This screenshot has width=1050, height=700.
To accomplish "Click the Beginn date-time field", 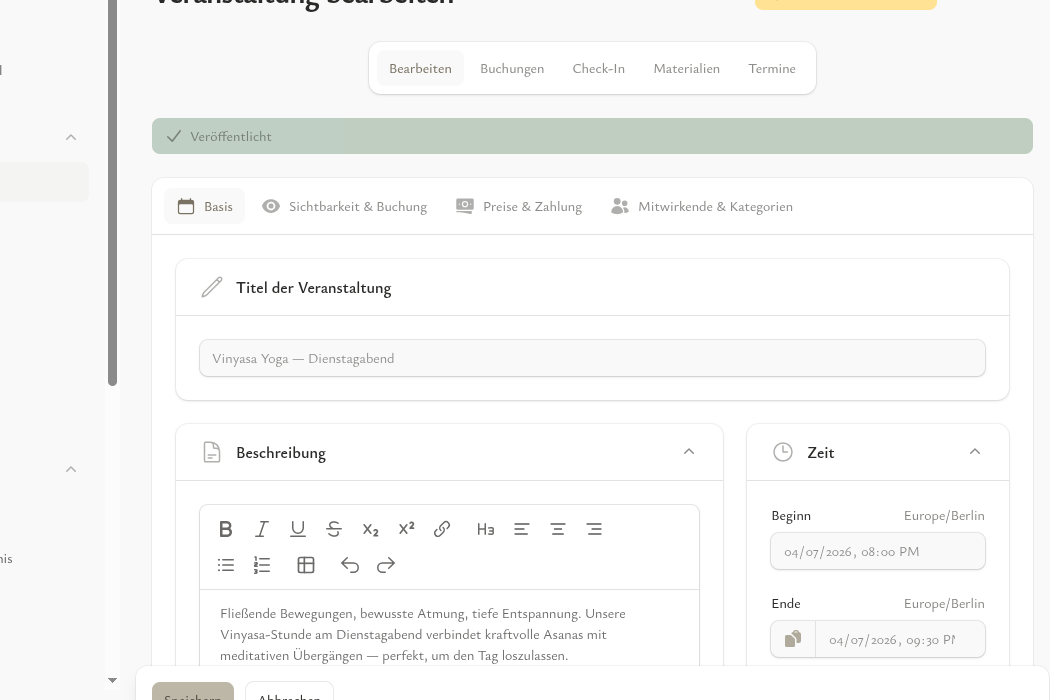I will (x=877, y=551).
